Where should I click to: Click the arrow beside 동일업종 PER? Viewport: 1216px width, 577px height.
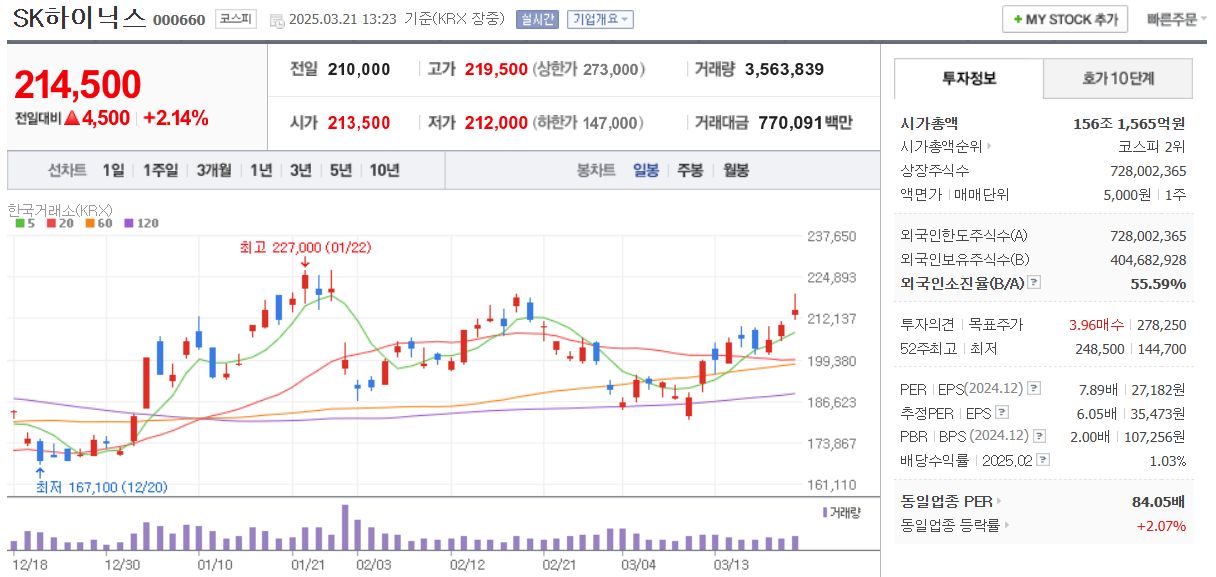998,501
